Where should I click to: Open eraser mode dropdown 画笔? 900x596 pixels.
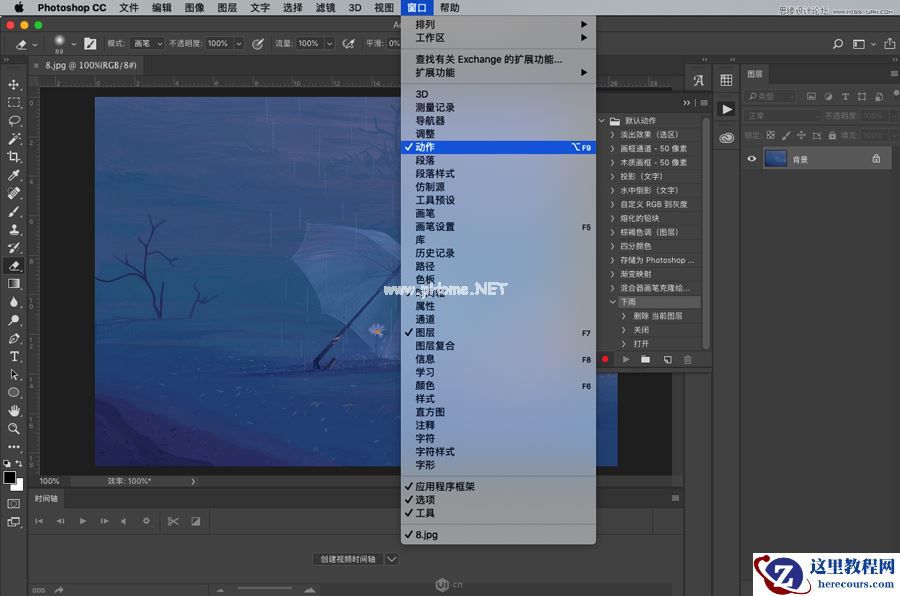tap(147, 44)
